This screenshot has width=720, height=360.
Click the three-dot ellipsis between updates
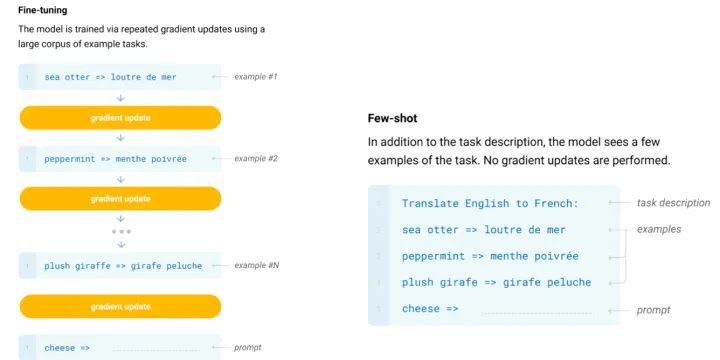[x=121, y=232]
